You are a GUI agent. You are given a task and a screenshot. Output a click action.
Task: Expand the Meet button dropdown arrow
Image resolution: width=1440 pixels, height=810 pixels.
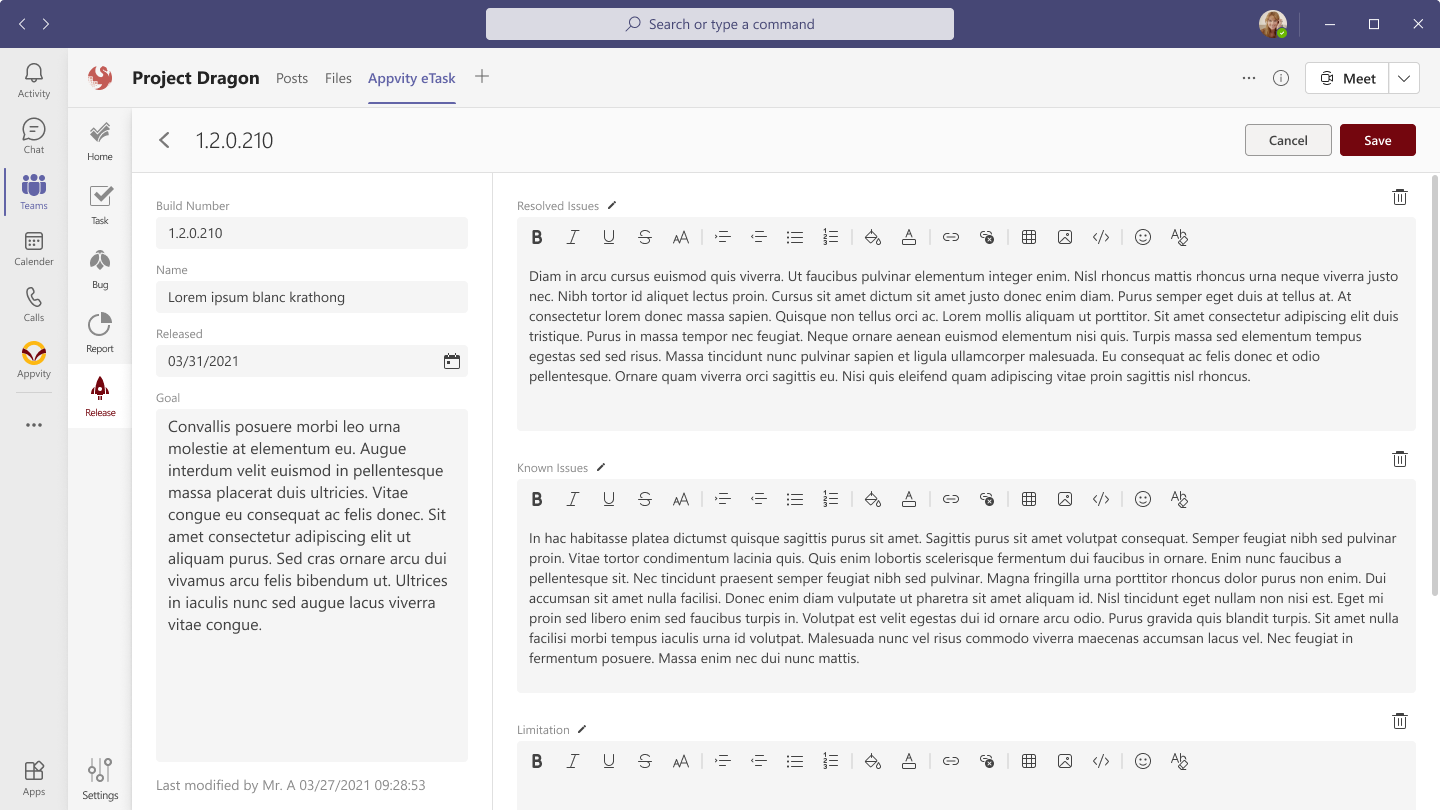pyautogui.click(x=1404, y=77)
